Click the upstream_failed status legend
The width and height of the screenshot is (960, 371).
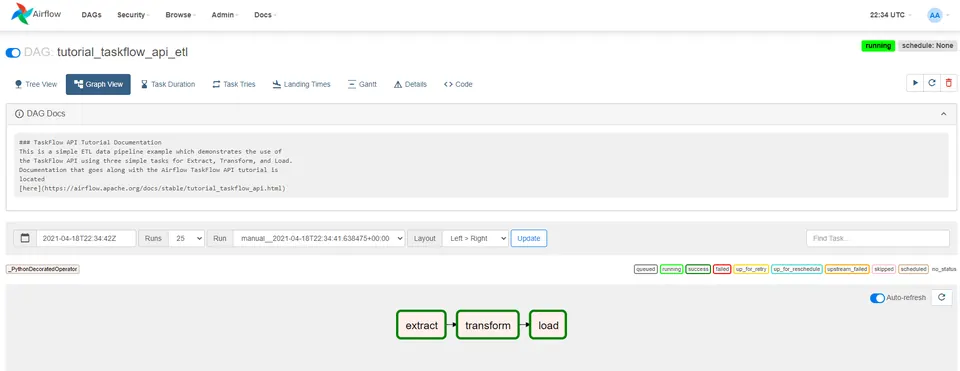click(x=847, y=269)
